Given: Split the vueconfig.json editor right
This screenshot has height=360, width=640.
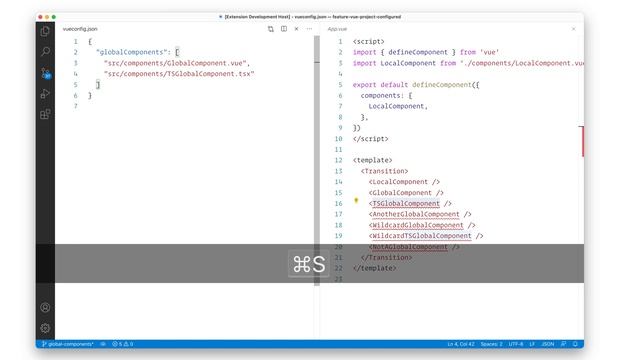Looking at the screenshot, I should click(x=284, y=29).
